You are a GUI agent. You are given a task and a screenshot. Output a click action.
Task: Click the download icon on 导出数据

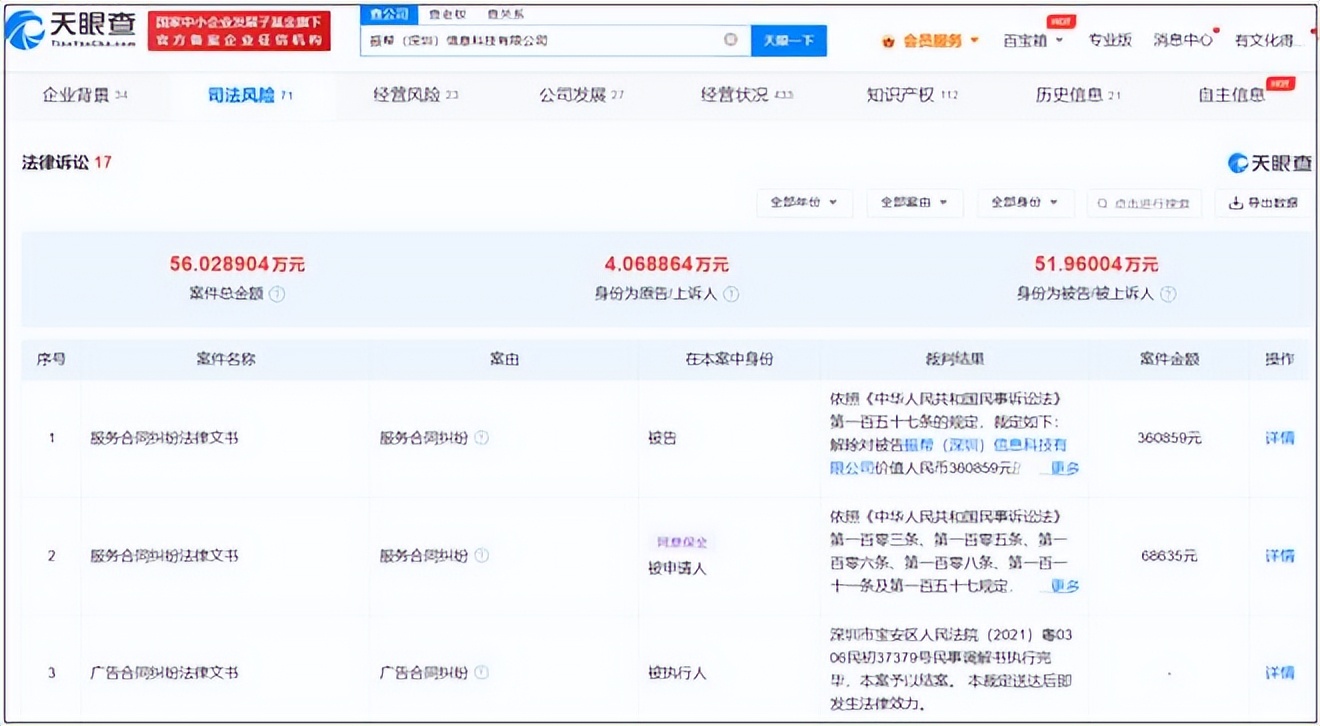1234,202
